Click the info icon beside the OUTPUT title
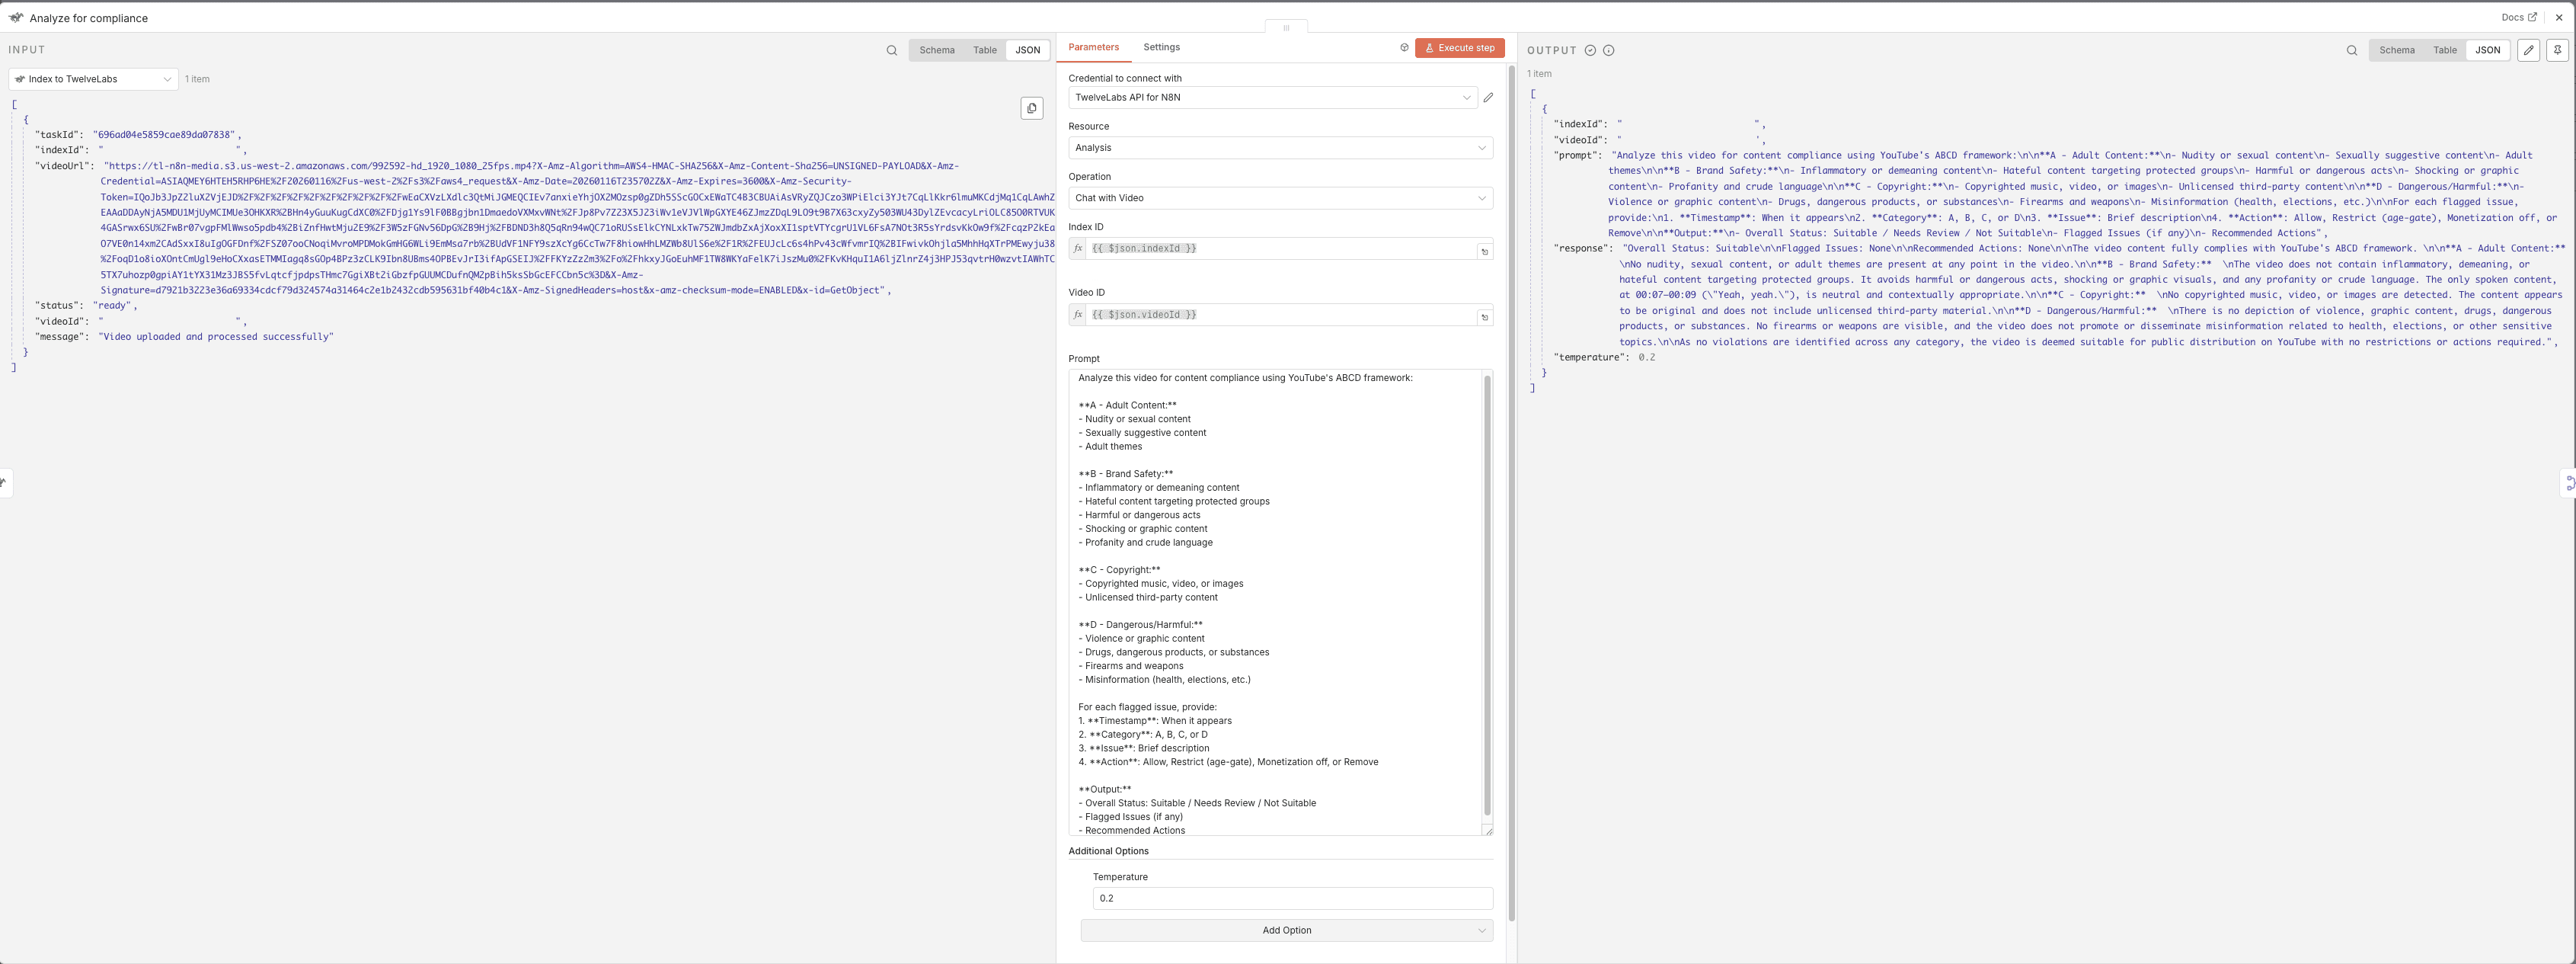Viewport: 2576px width, 964px height. (x=1608, y=50)
